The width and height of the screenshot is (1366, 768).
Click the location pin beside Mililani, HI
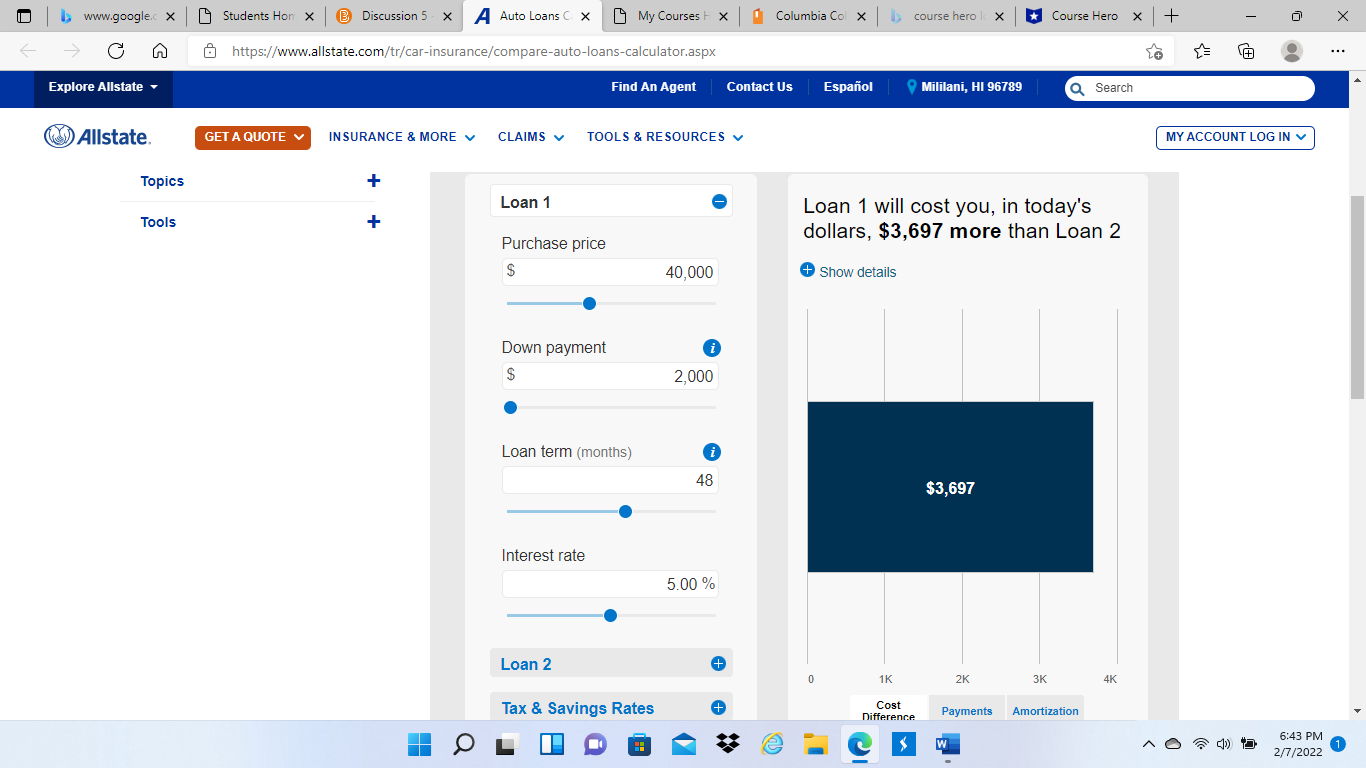tap(911, 87)
